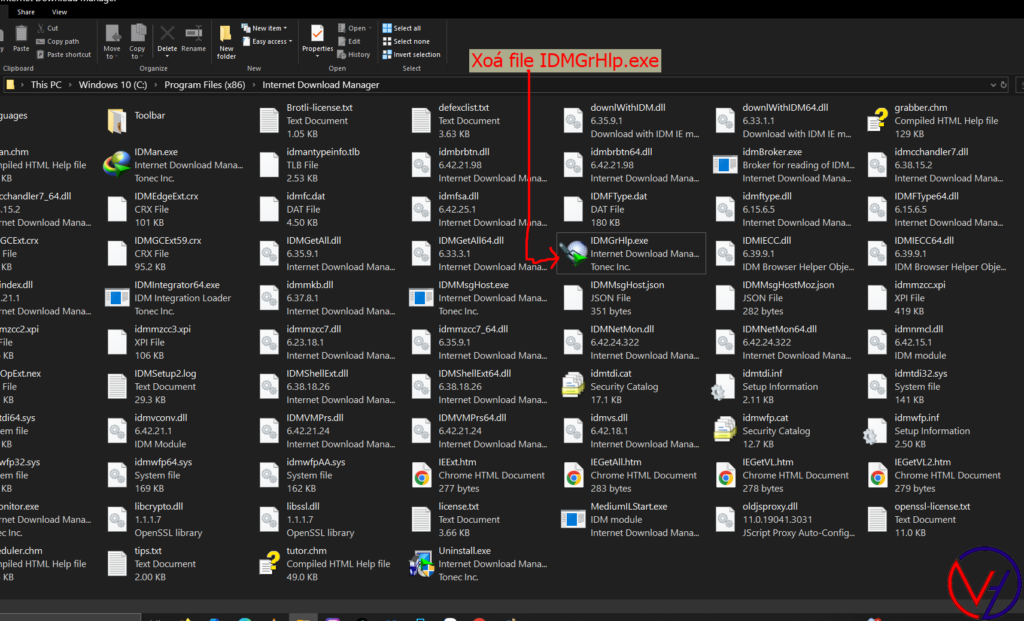Switch to the View ribbon tab

[x=60, y=12]
